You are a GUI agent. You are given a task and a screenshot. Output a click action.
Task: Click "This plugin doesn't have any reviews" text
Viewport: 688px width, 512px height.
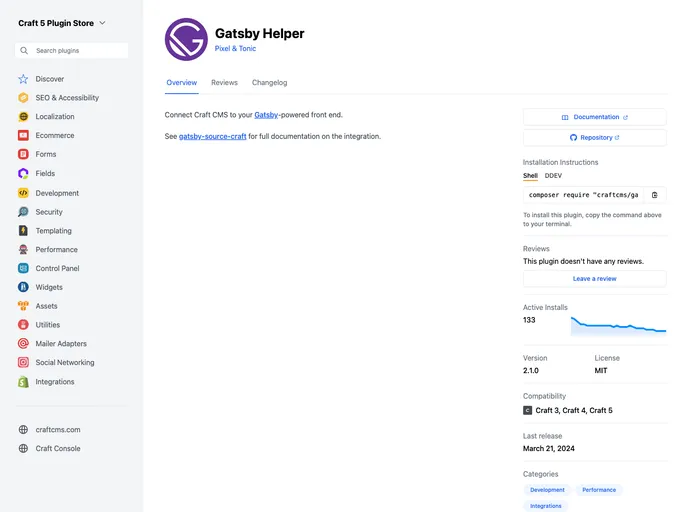583,261
